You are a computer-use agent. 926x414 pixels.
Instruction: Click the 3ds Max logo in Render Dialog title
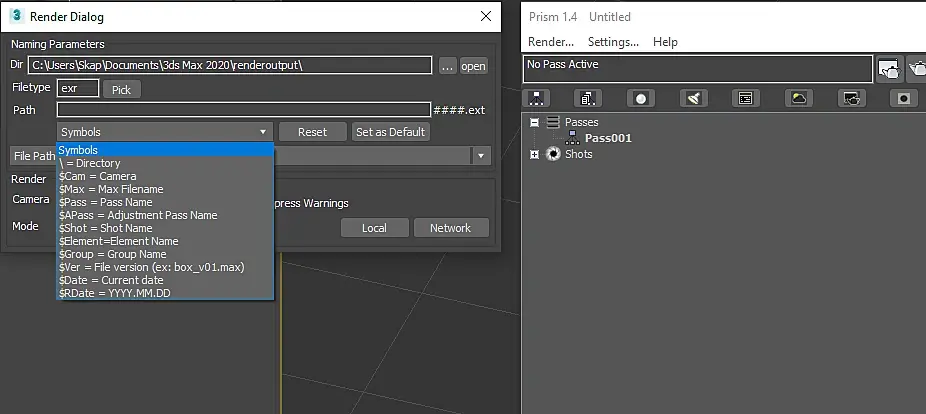click(17, 16)
